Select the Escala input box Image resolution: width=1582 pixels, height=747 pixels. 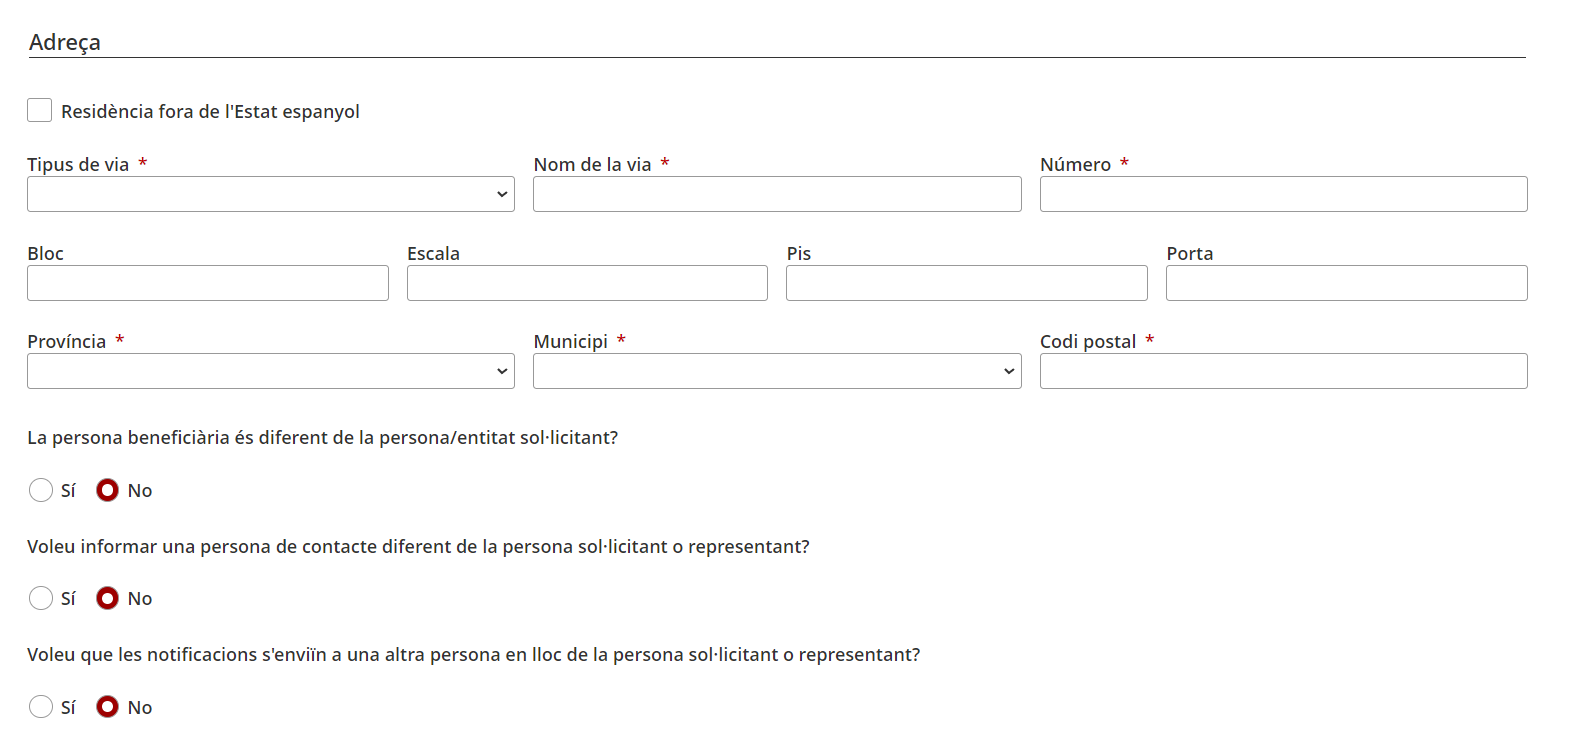tap(587, 283)
